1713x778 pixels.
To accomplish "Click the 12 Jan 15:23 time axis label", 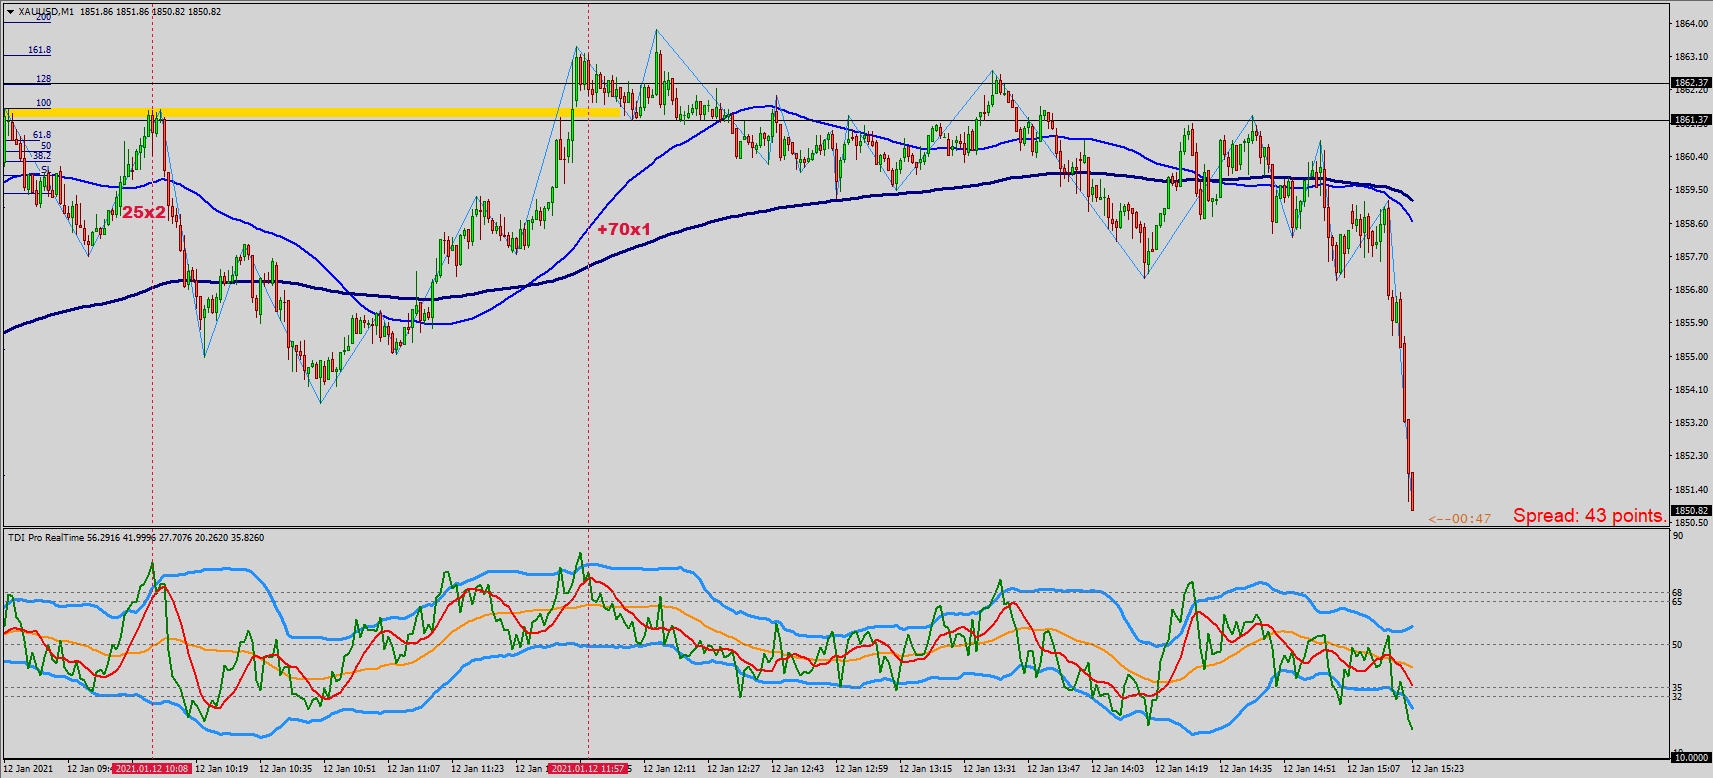I will tap(1437, 769).
